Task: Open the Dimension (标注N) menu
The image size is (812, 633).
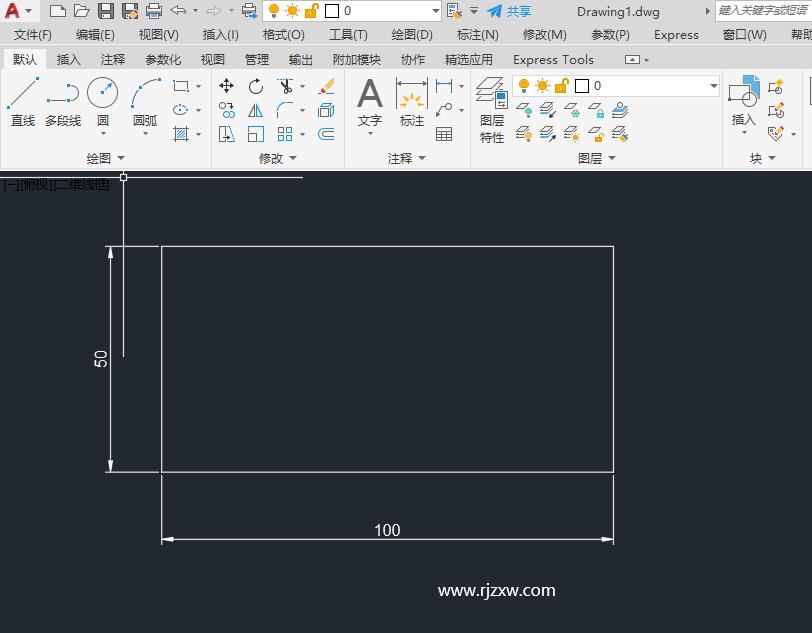Action: 477,35
